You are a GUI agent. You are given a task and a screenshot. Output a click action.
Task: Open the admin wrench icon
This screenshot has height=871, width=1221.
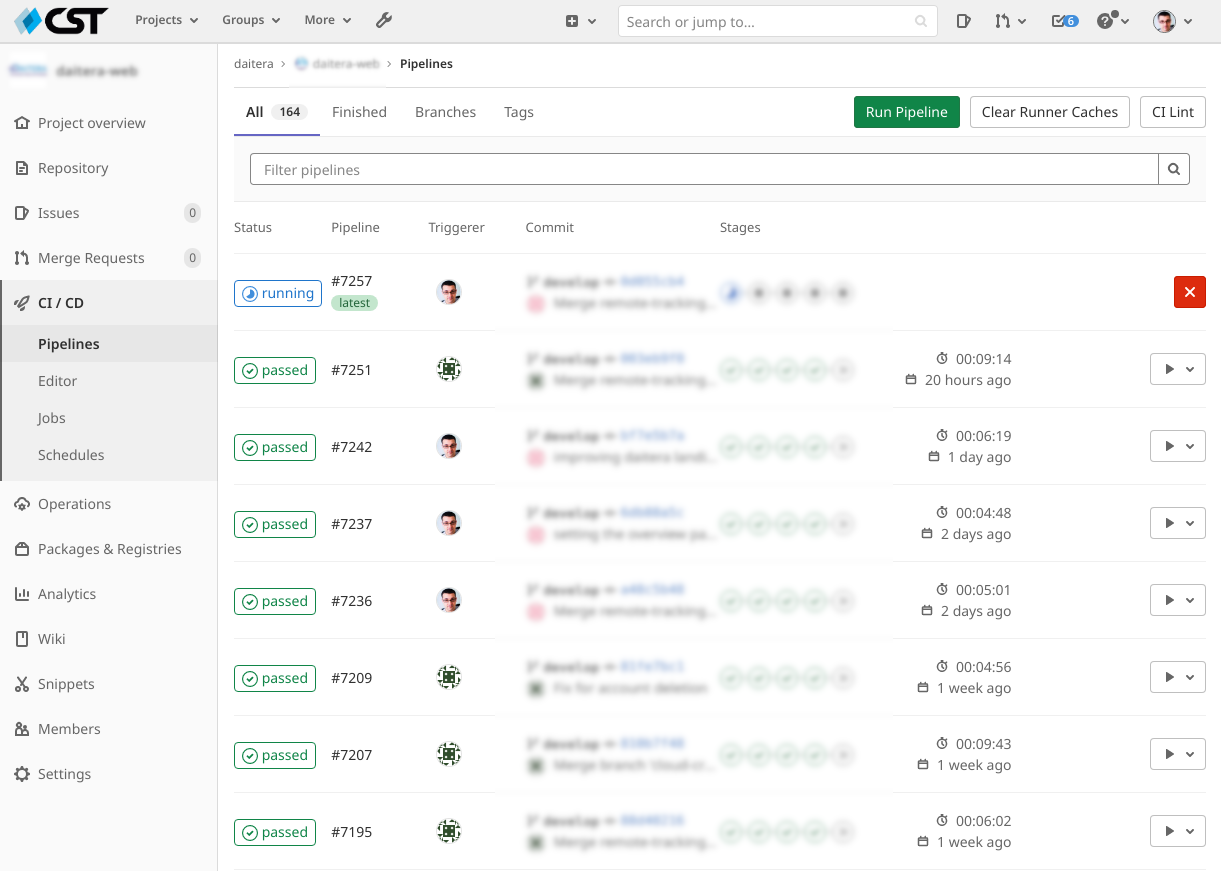(x=384, y=20)
